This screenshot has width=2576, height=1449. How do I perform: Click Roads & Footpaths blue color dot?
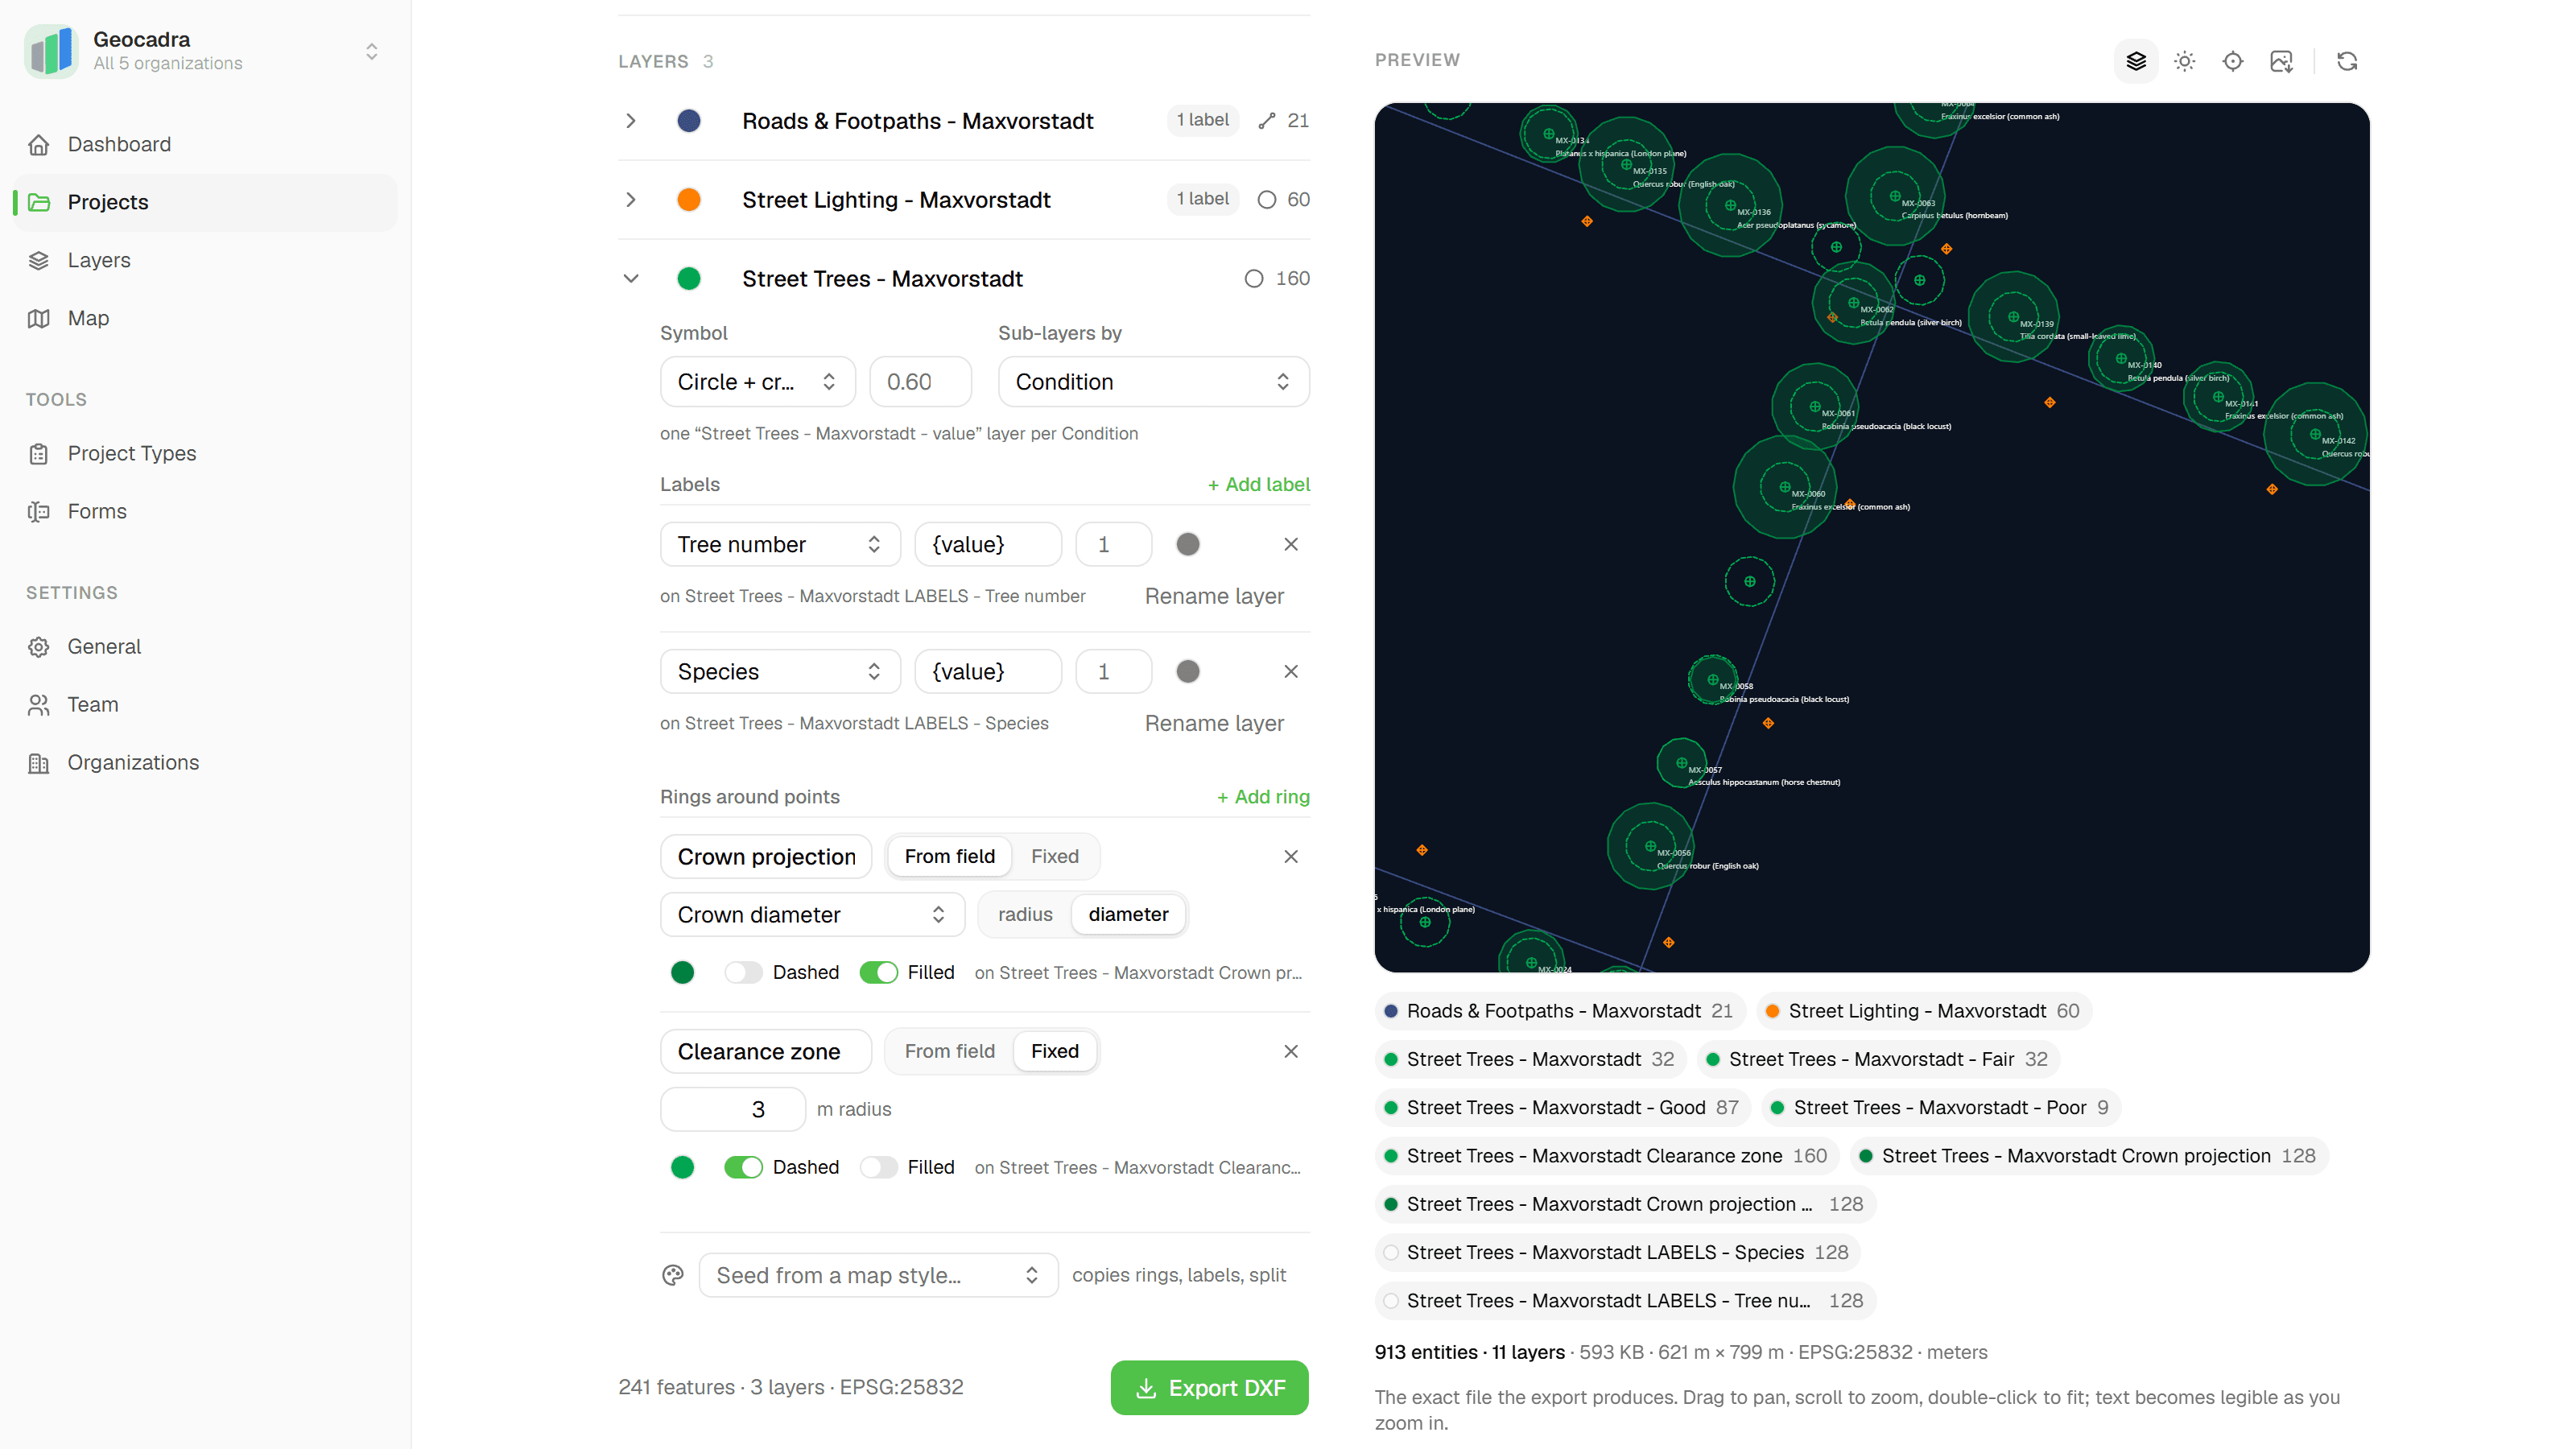tap(689, 121)
